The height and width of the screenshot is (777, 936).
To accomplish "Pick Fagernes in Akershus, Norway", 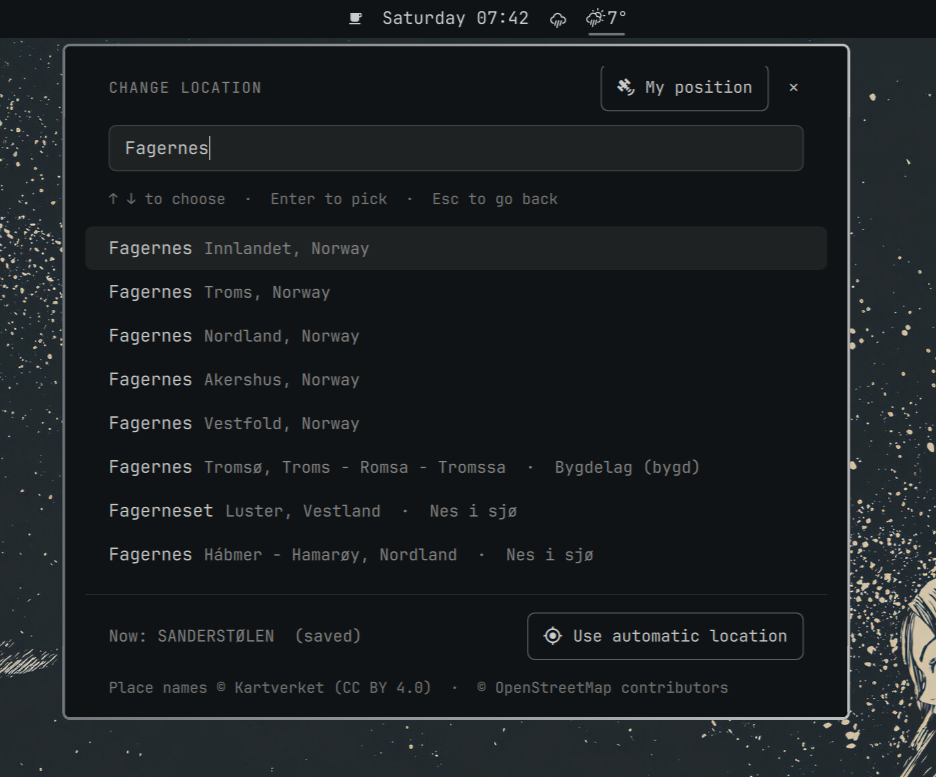I will pos(456,380).
